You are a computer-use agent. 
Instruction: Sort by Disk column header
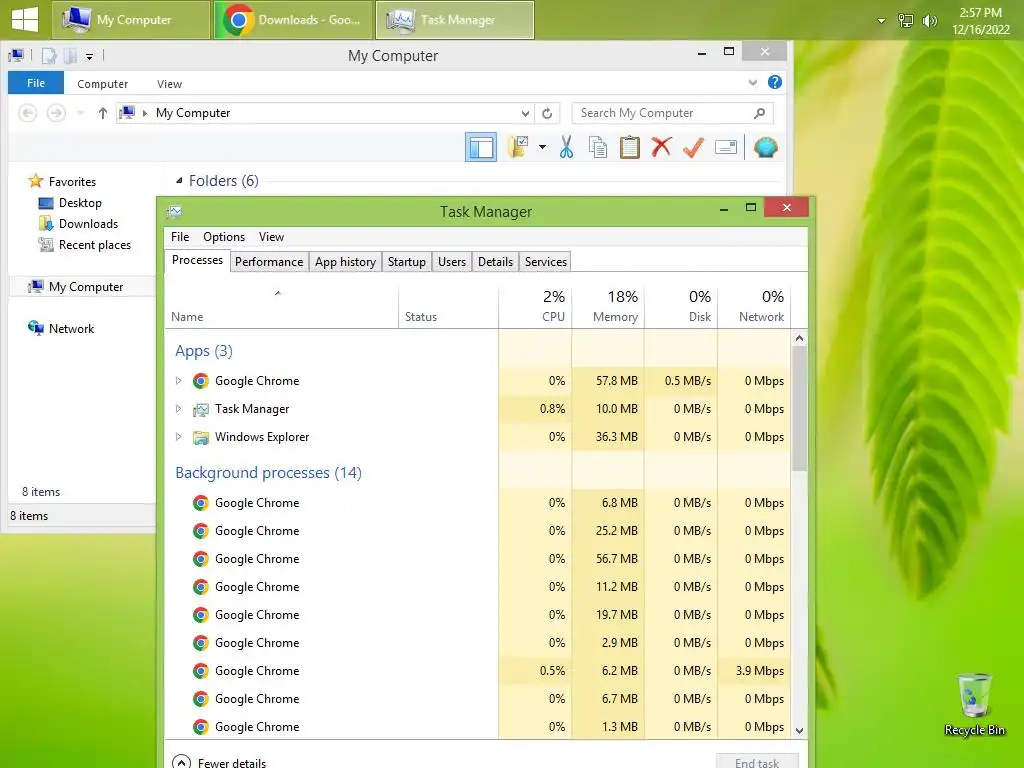(x=681, y=307)
